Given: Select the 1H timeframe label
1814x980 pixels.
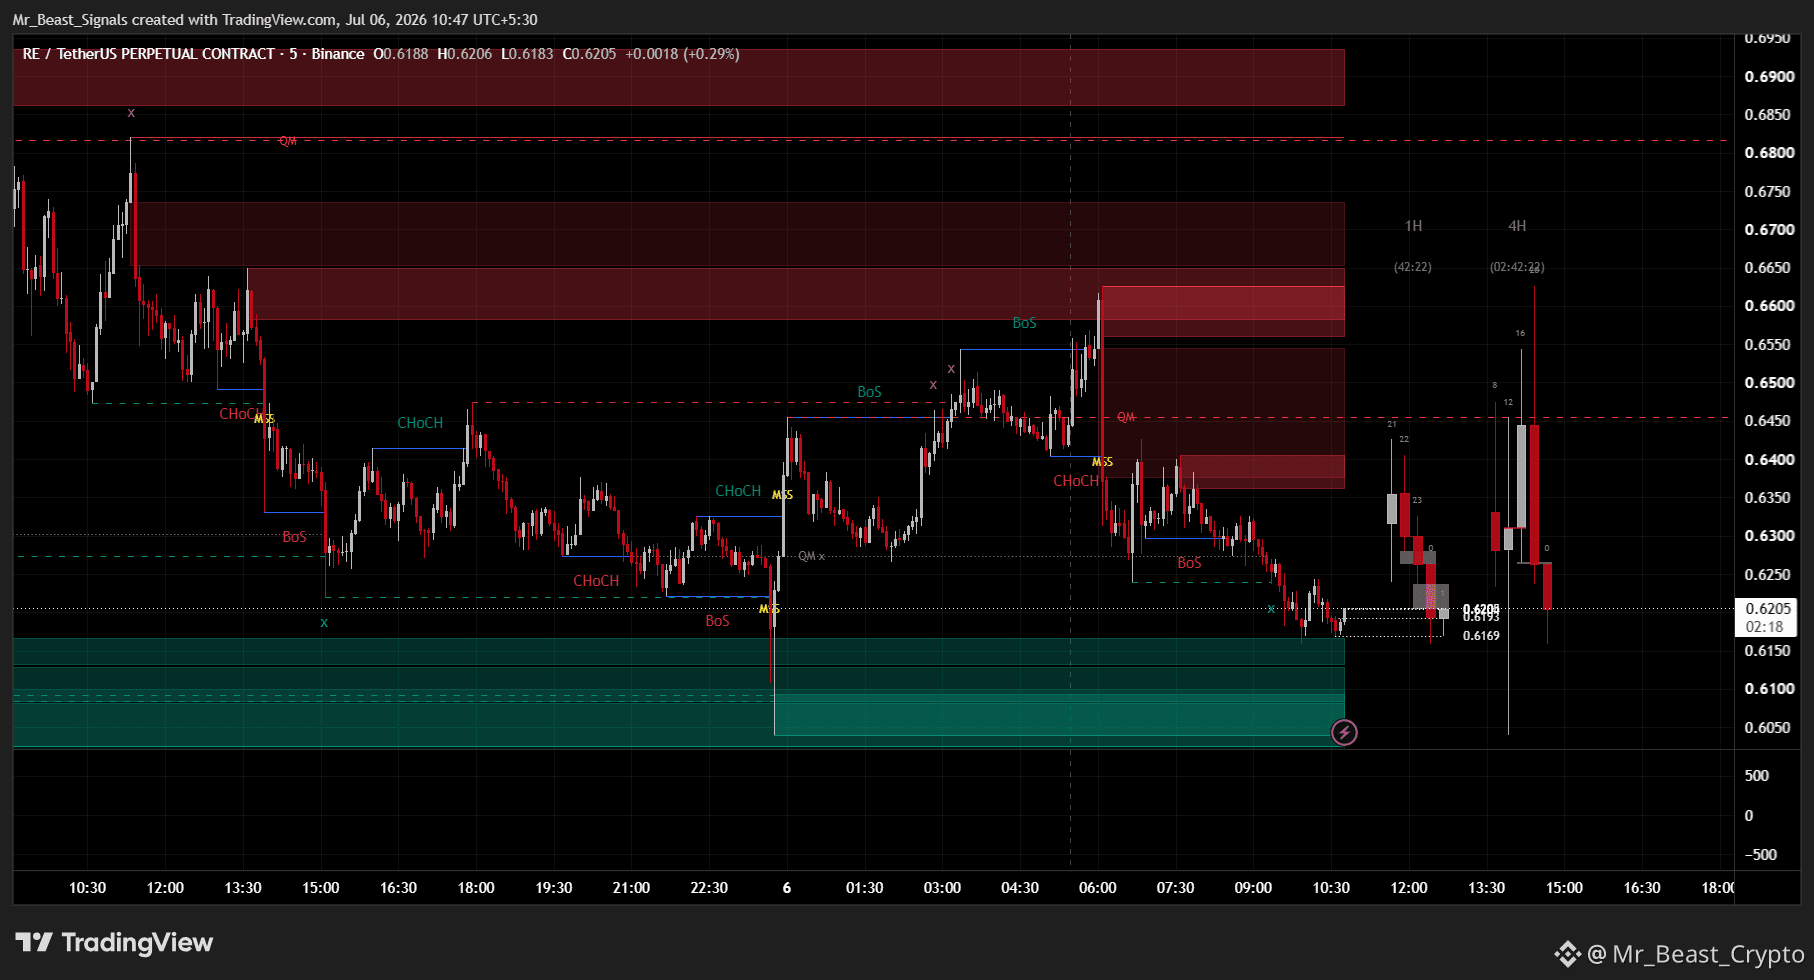Looking at the screenshot, I should (1413, 226).
